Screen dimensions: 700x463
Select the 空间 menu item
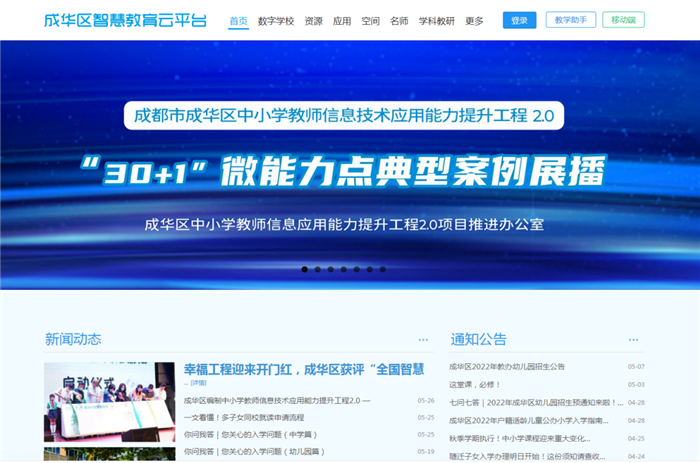click(371, 21)
